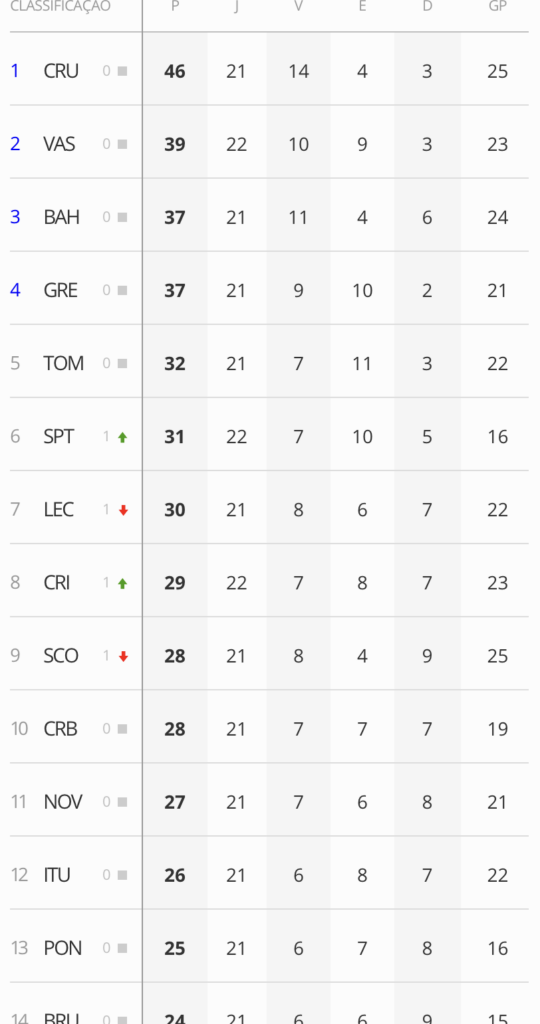540x1024 pixels.
Task: Click the 46 points value for CRU
Action: click(175, 71)
